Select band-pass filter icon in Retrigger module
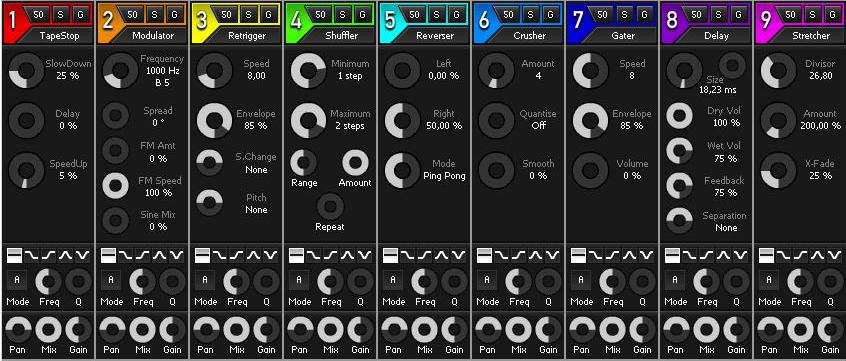Viewport: 846px width, 361px height. point(254,255)
